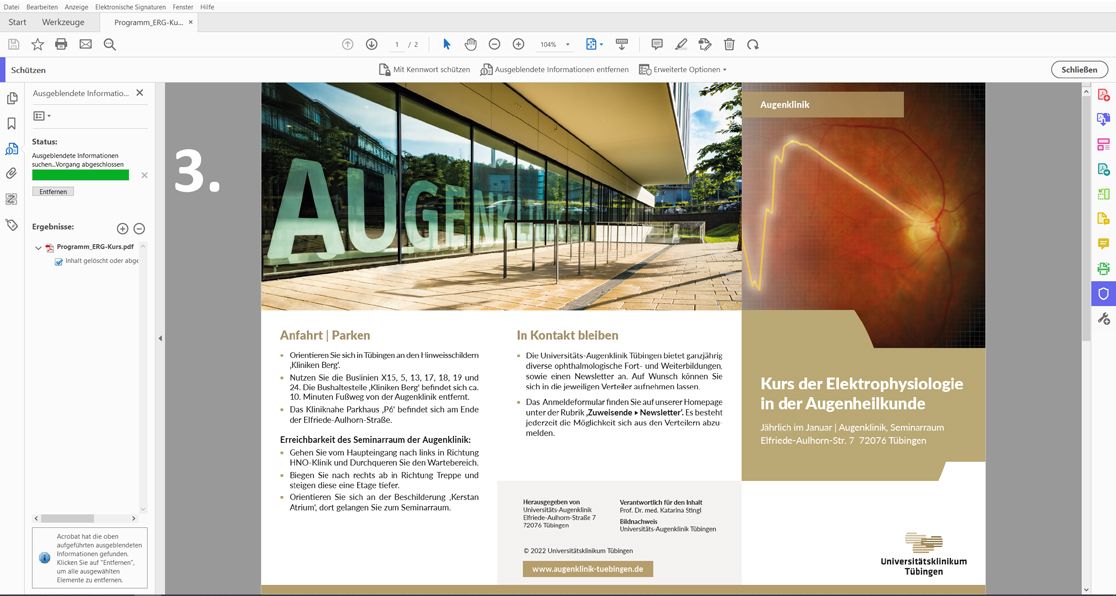Collapse the Programm_ERG-Kurs.pdf tree node

[38, 248]
